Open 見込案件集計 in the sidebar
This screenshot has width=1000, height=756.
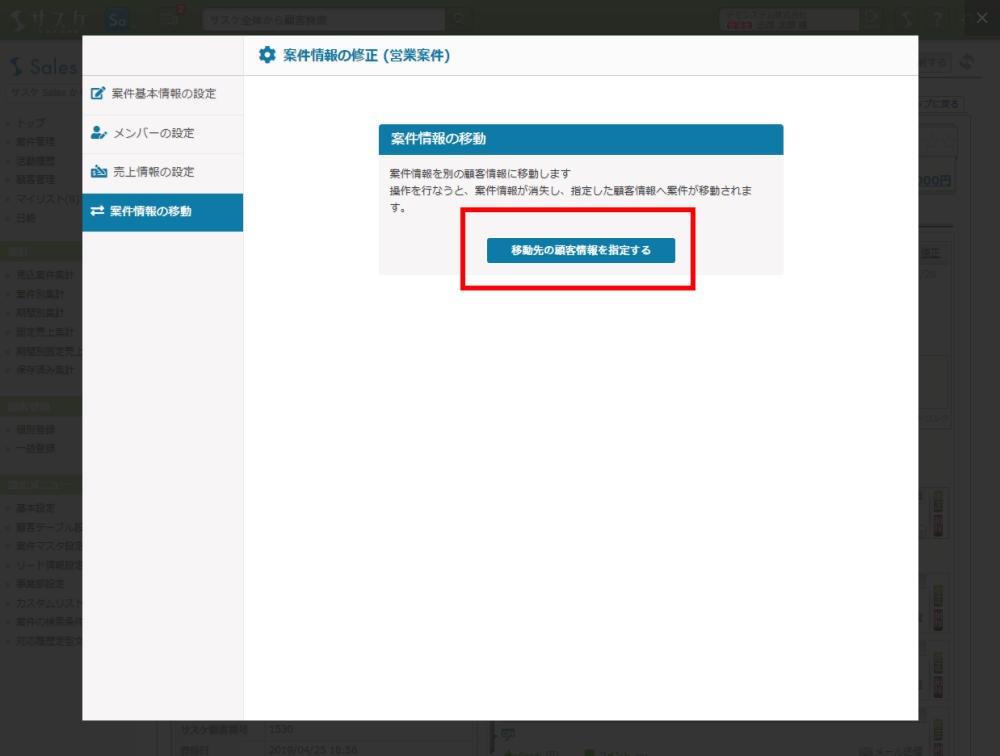pyautogui.click(x=45, y=275)
